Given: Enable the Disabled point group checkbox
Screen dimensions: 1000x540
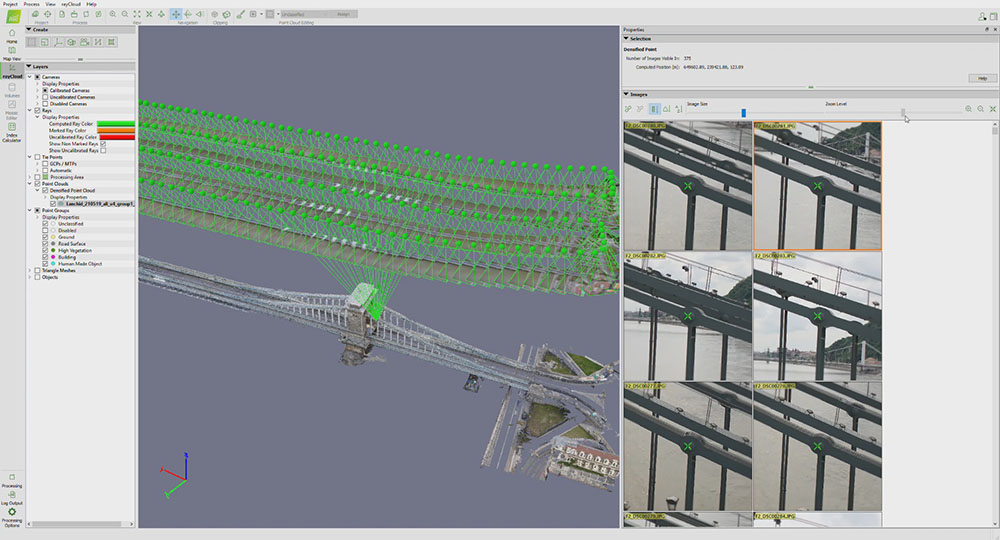Looking at the screenshot, I should point(45,230).
